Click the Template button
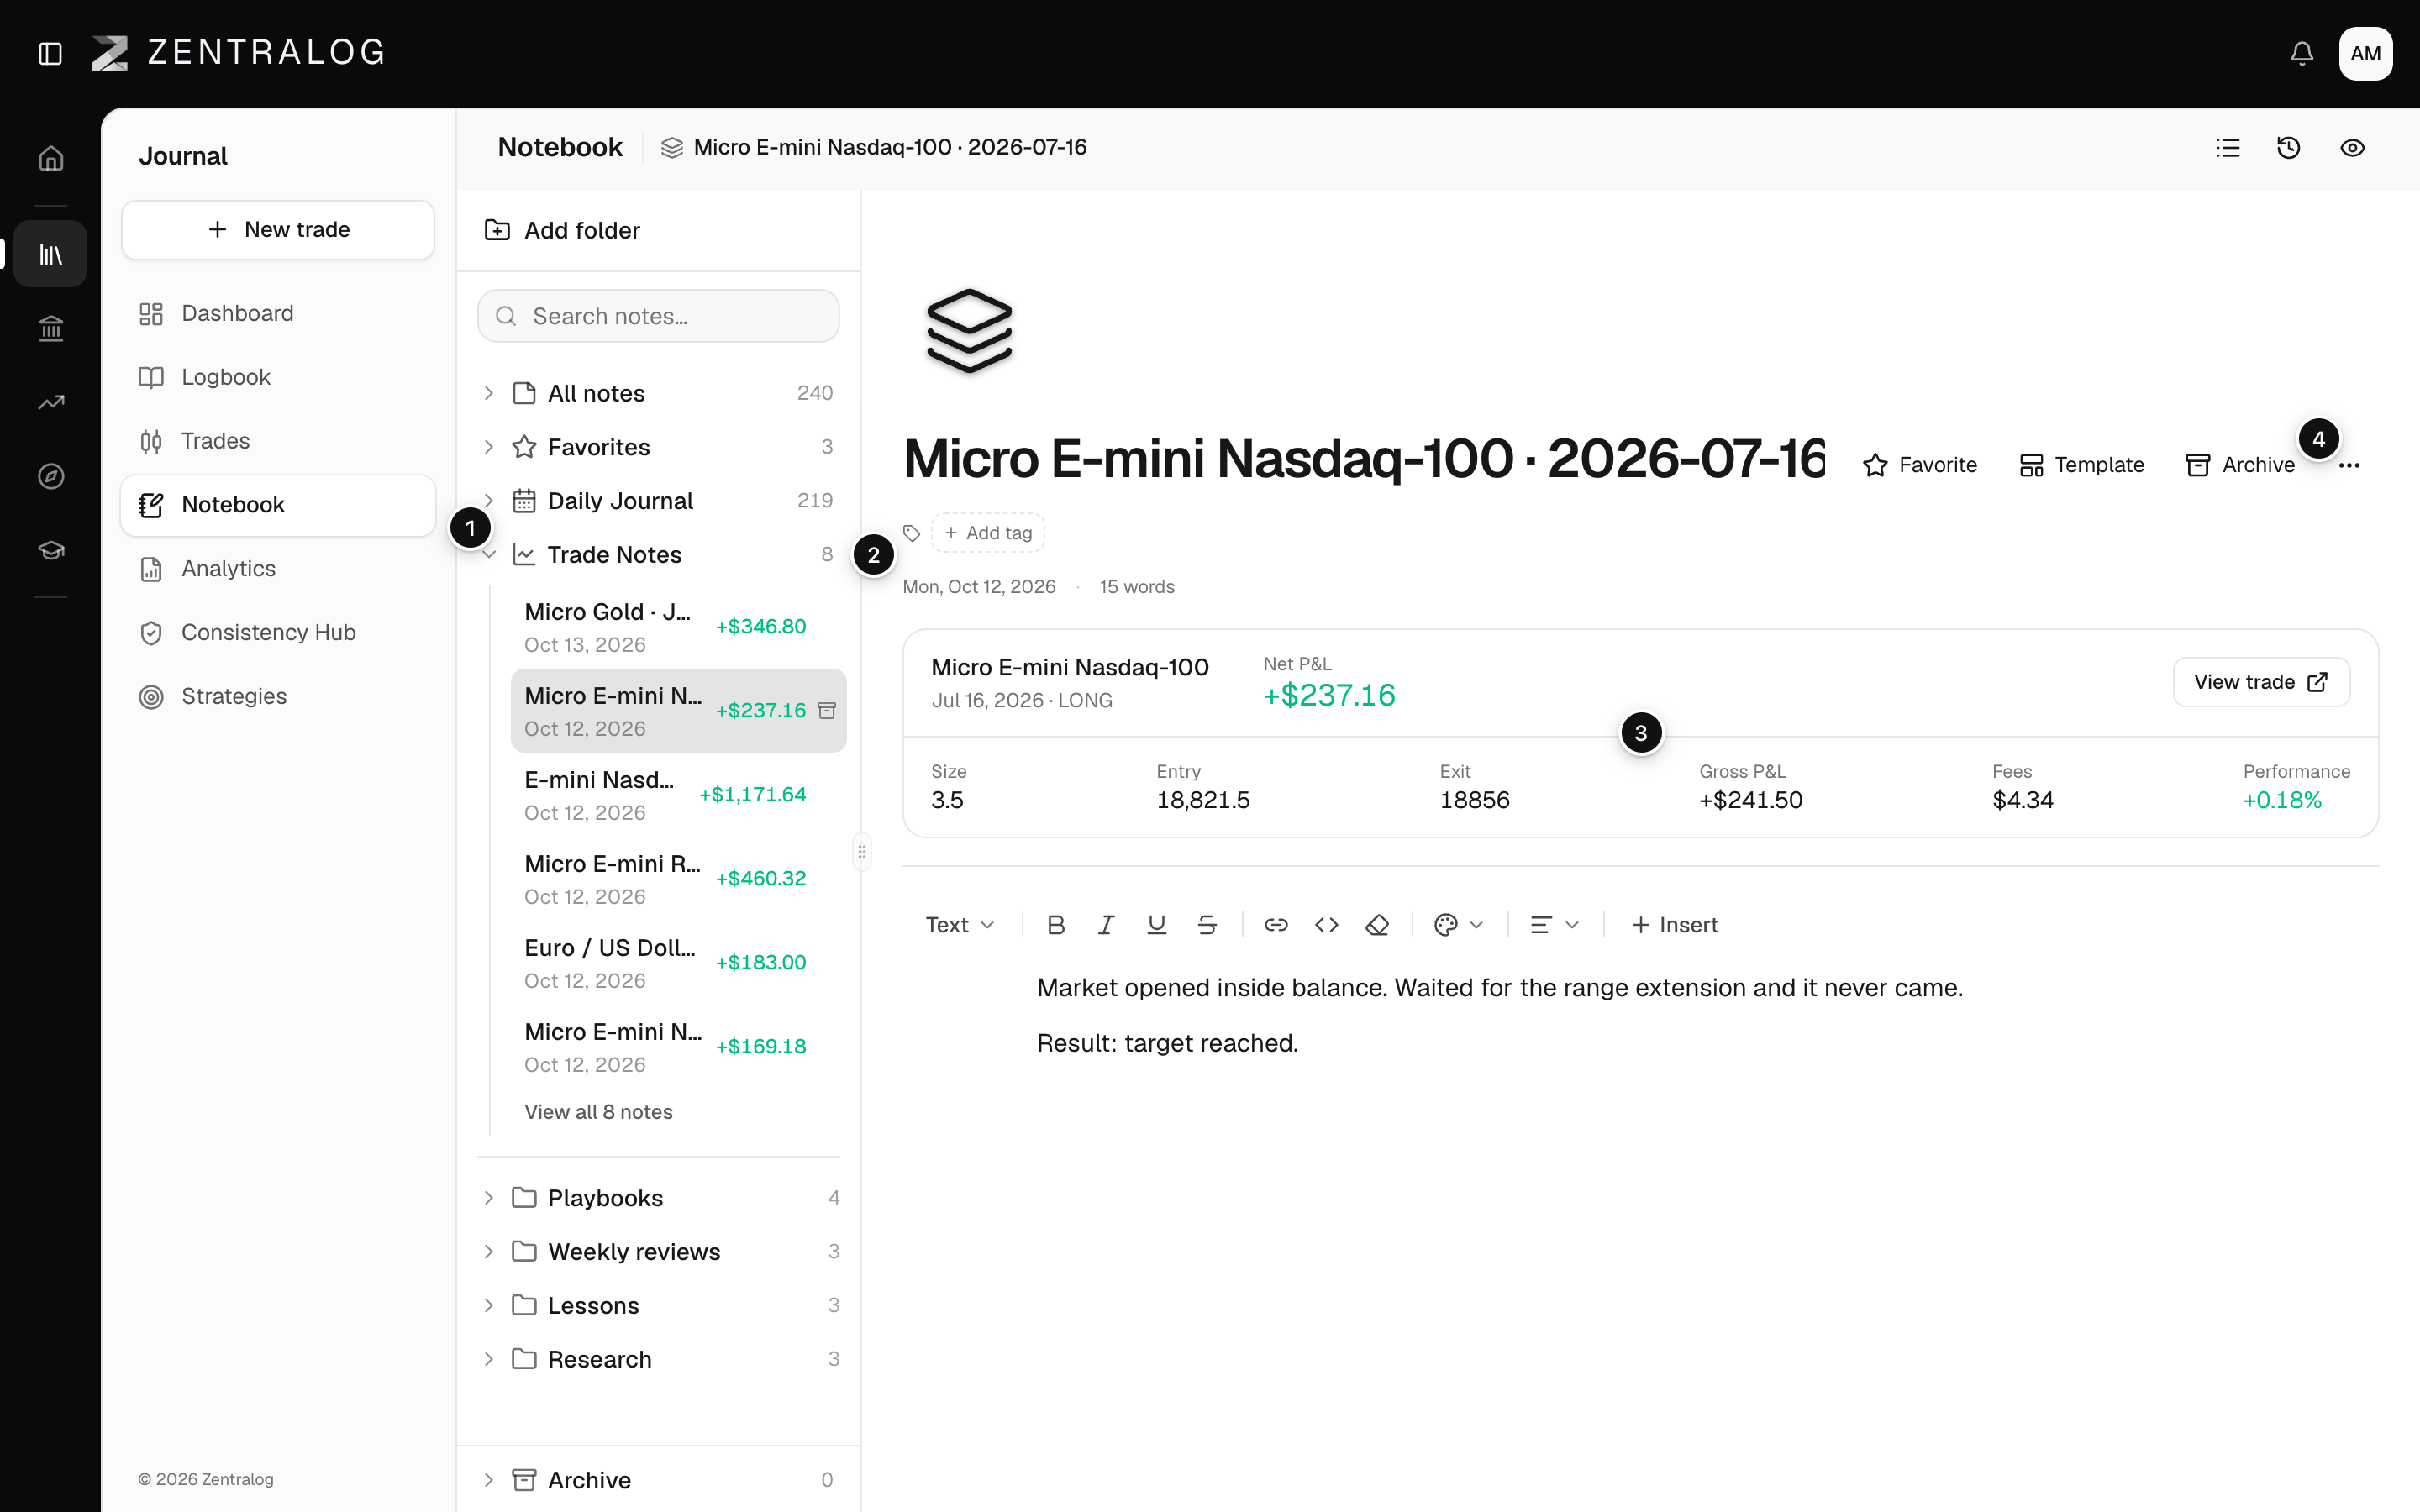Screen dimensions: 2420x1512 click(x=2082, y=466)
